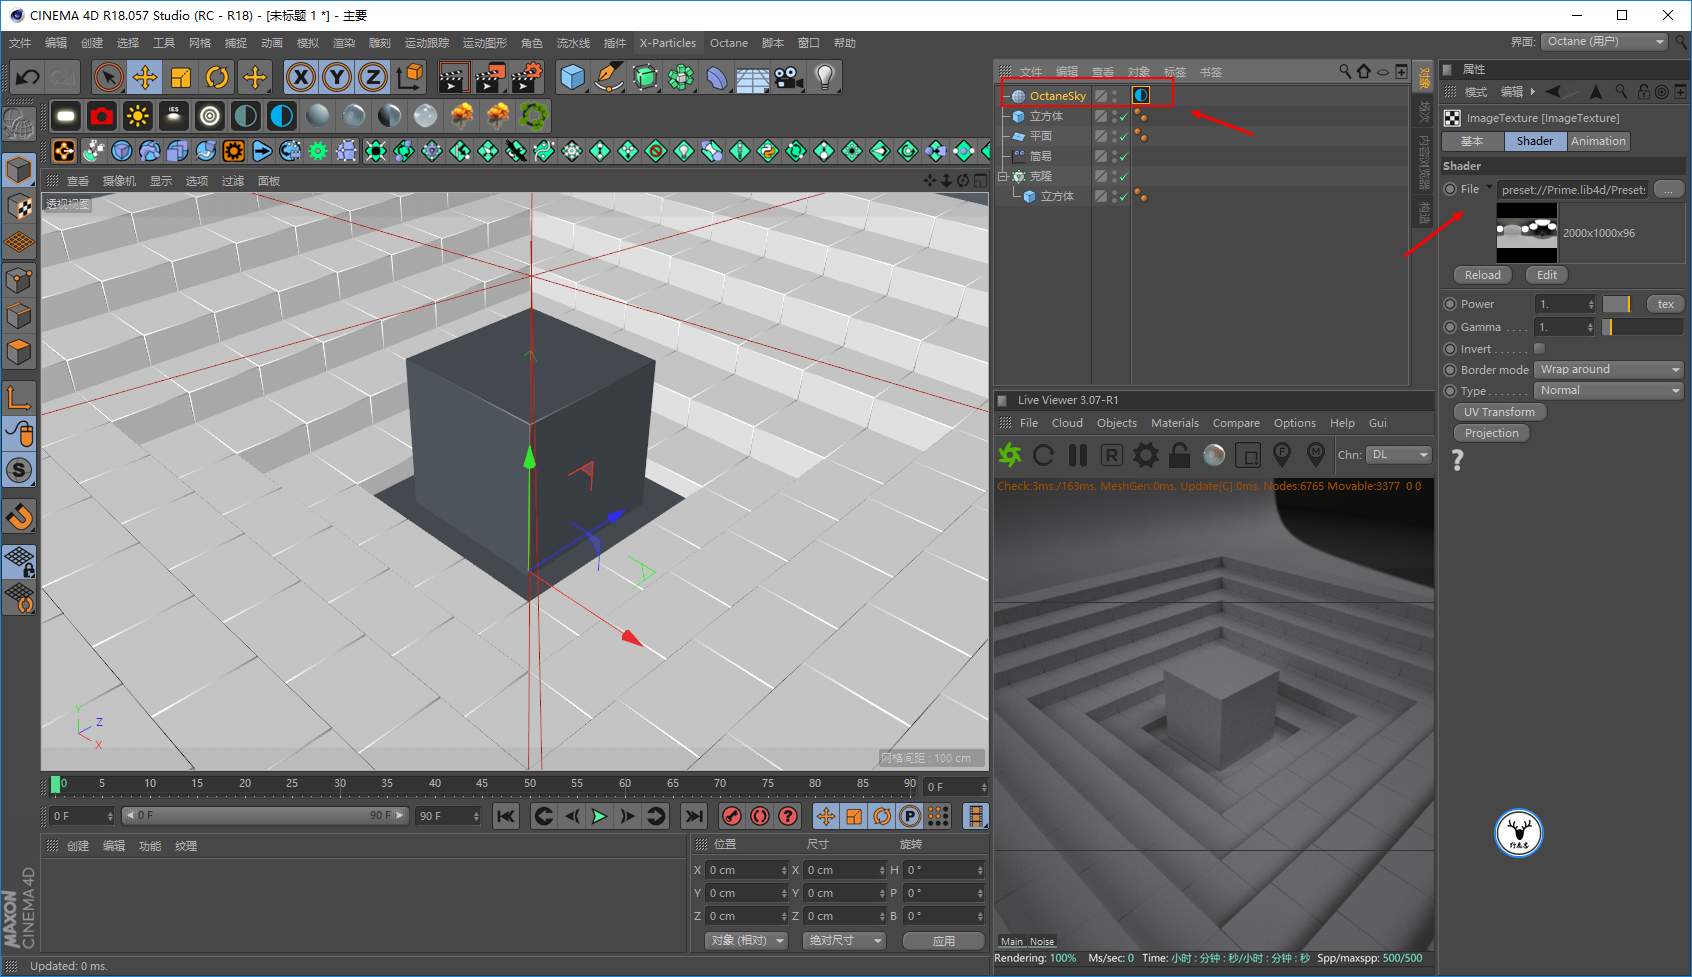The width and height of the screenshot is (1692, 977).
Task: Click the Octane scatter green ring icon
Action: point(534,116)
